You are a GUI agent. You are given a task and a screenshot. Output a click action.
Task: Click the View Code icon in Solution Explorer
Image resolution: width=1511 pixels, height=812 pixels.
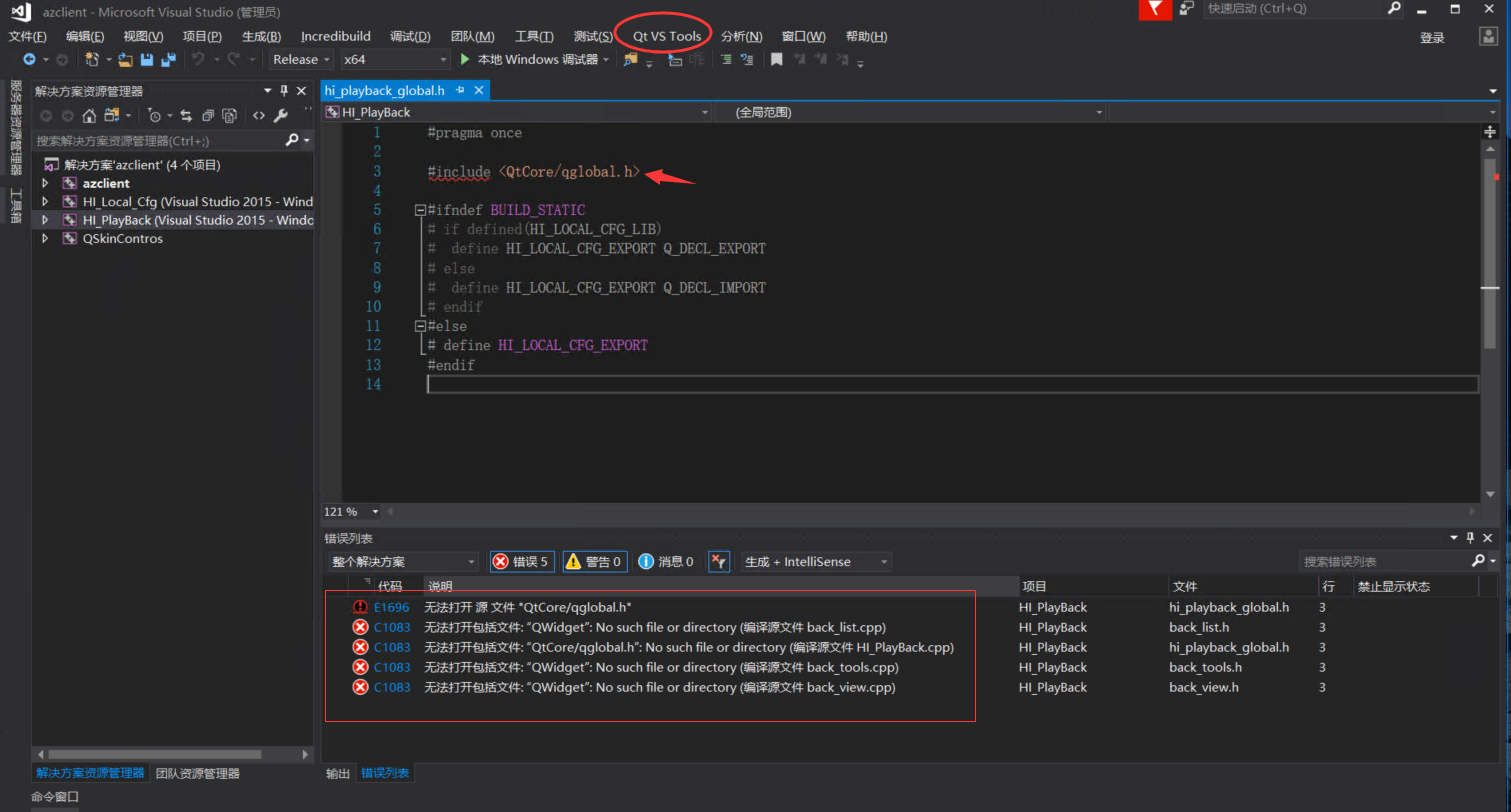[259, 115]
